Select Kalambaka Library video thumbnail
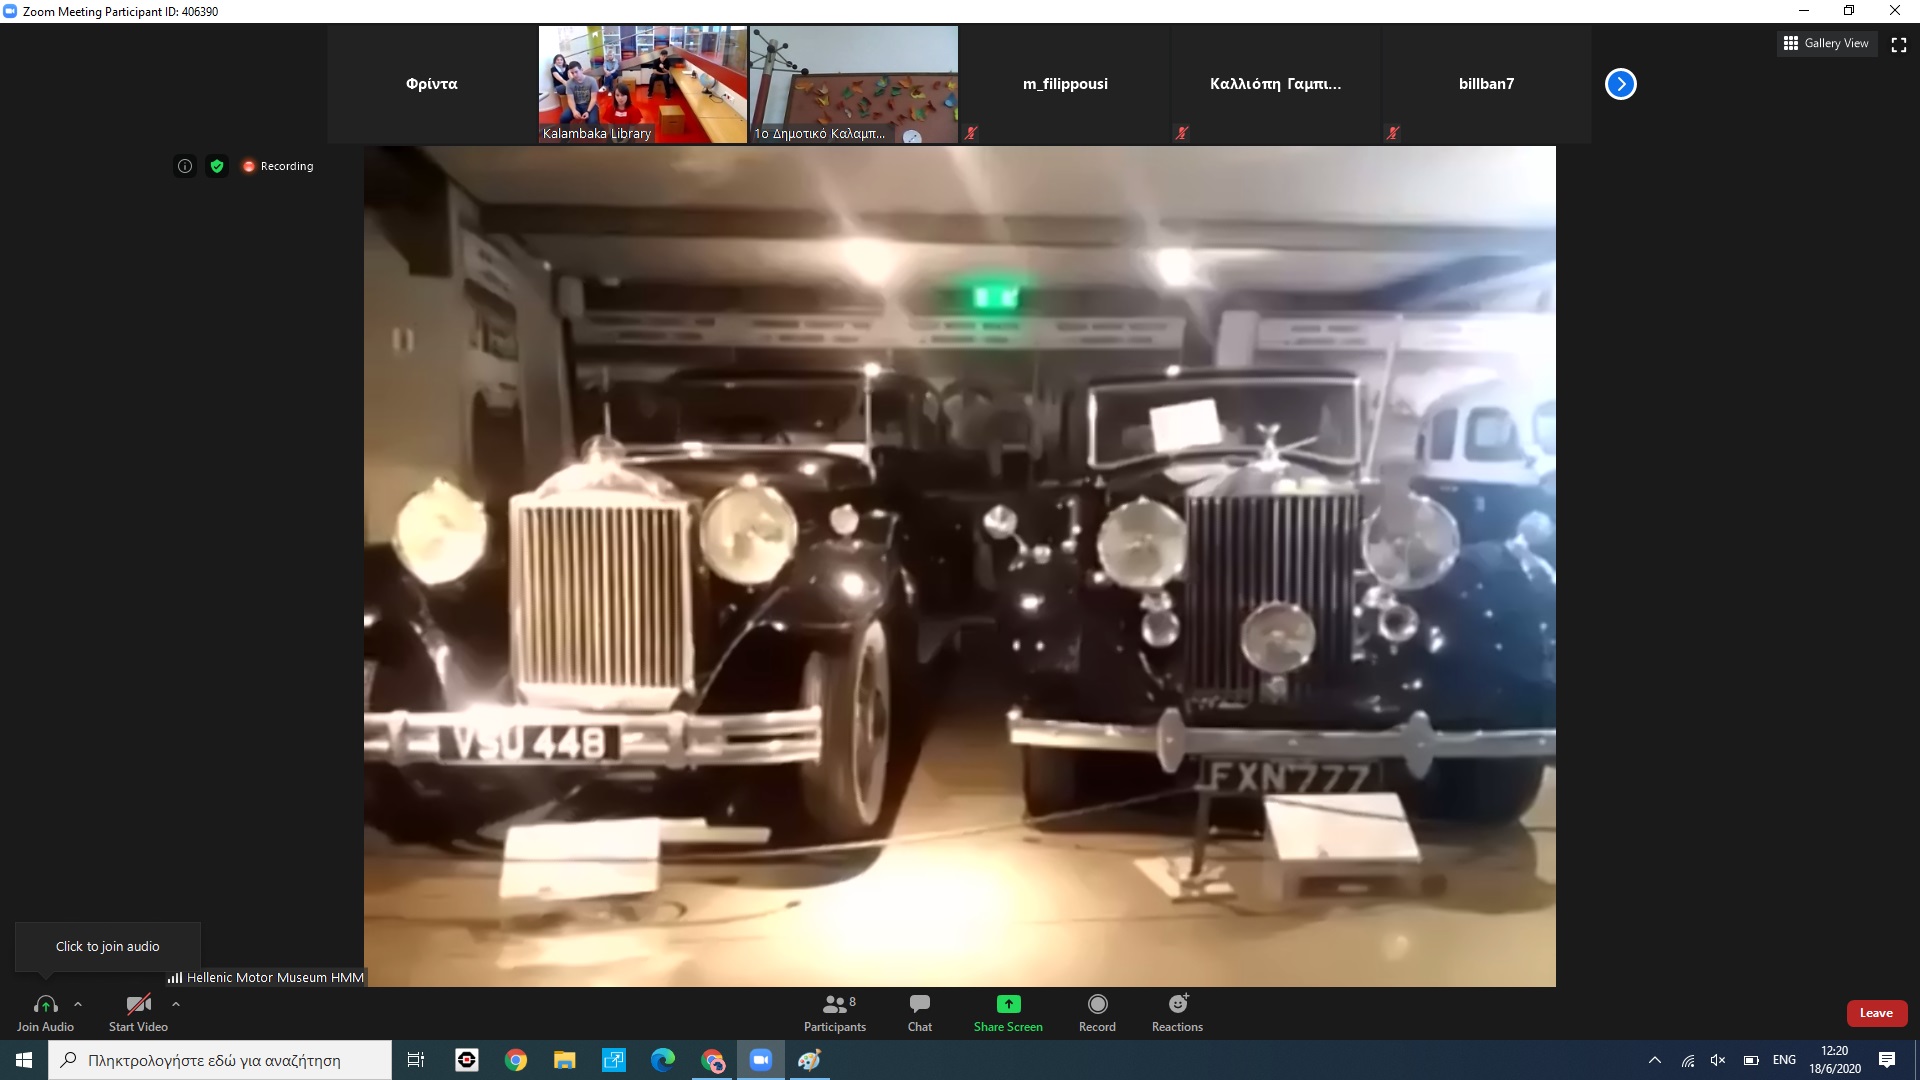The width and height of the screenshot is (1920, 1080). tap(643, 84)
